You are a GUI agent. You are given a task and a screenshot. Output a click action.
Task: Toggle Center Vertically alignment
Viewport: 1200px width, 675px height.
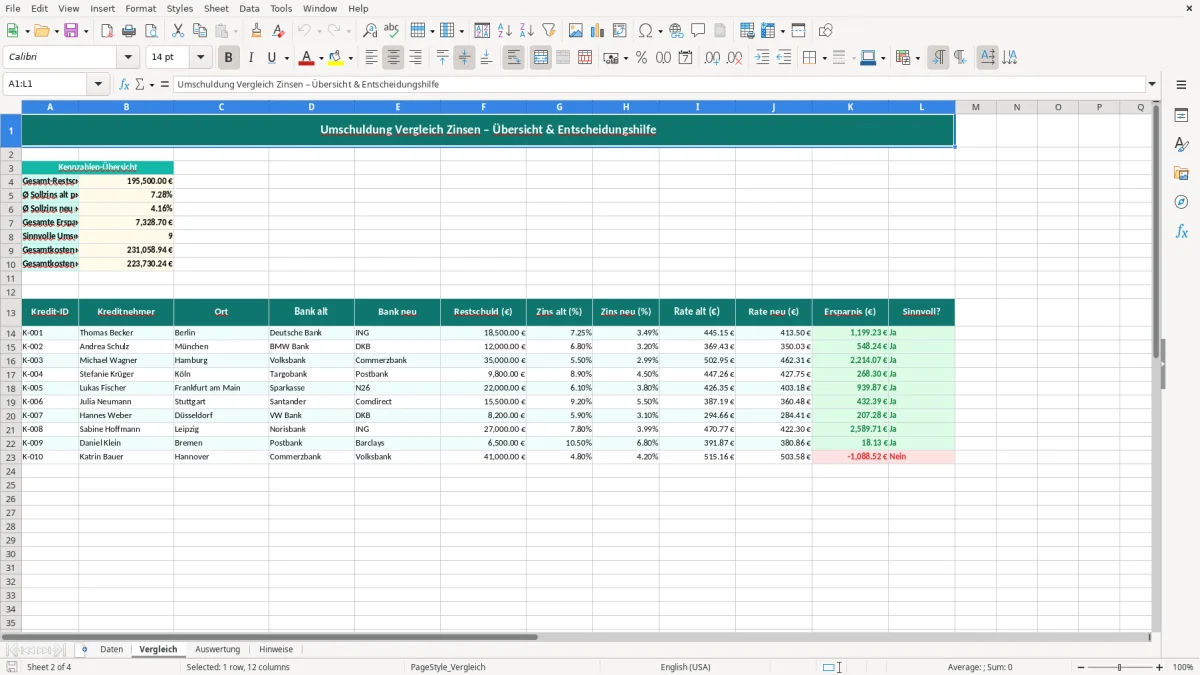[464, 58]
